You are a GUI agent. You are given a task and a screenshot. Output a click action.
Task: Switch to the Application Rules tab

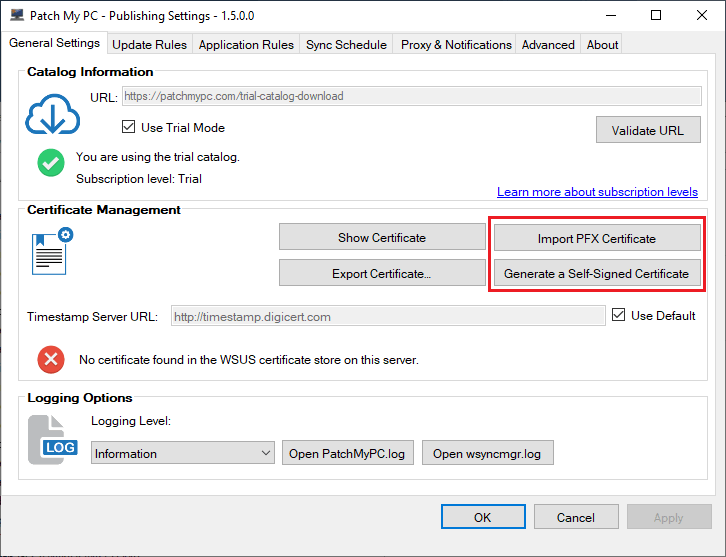(246, 44)
